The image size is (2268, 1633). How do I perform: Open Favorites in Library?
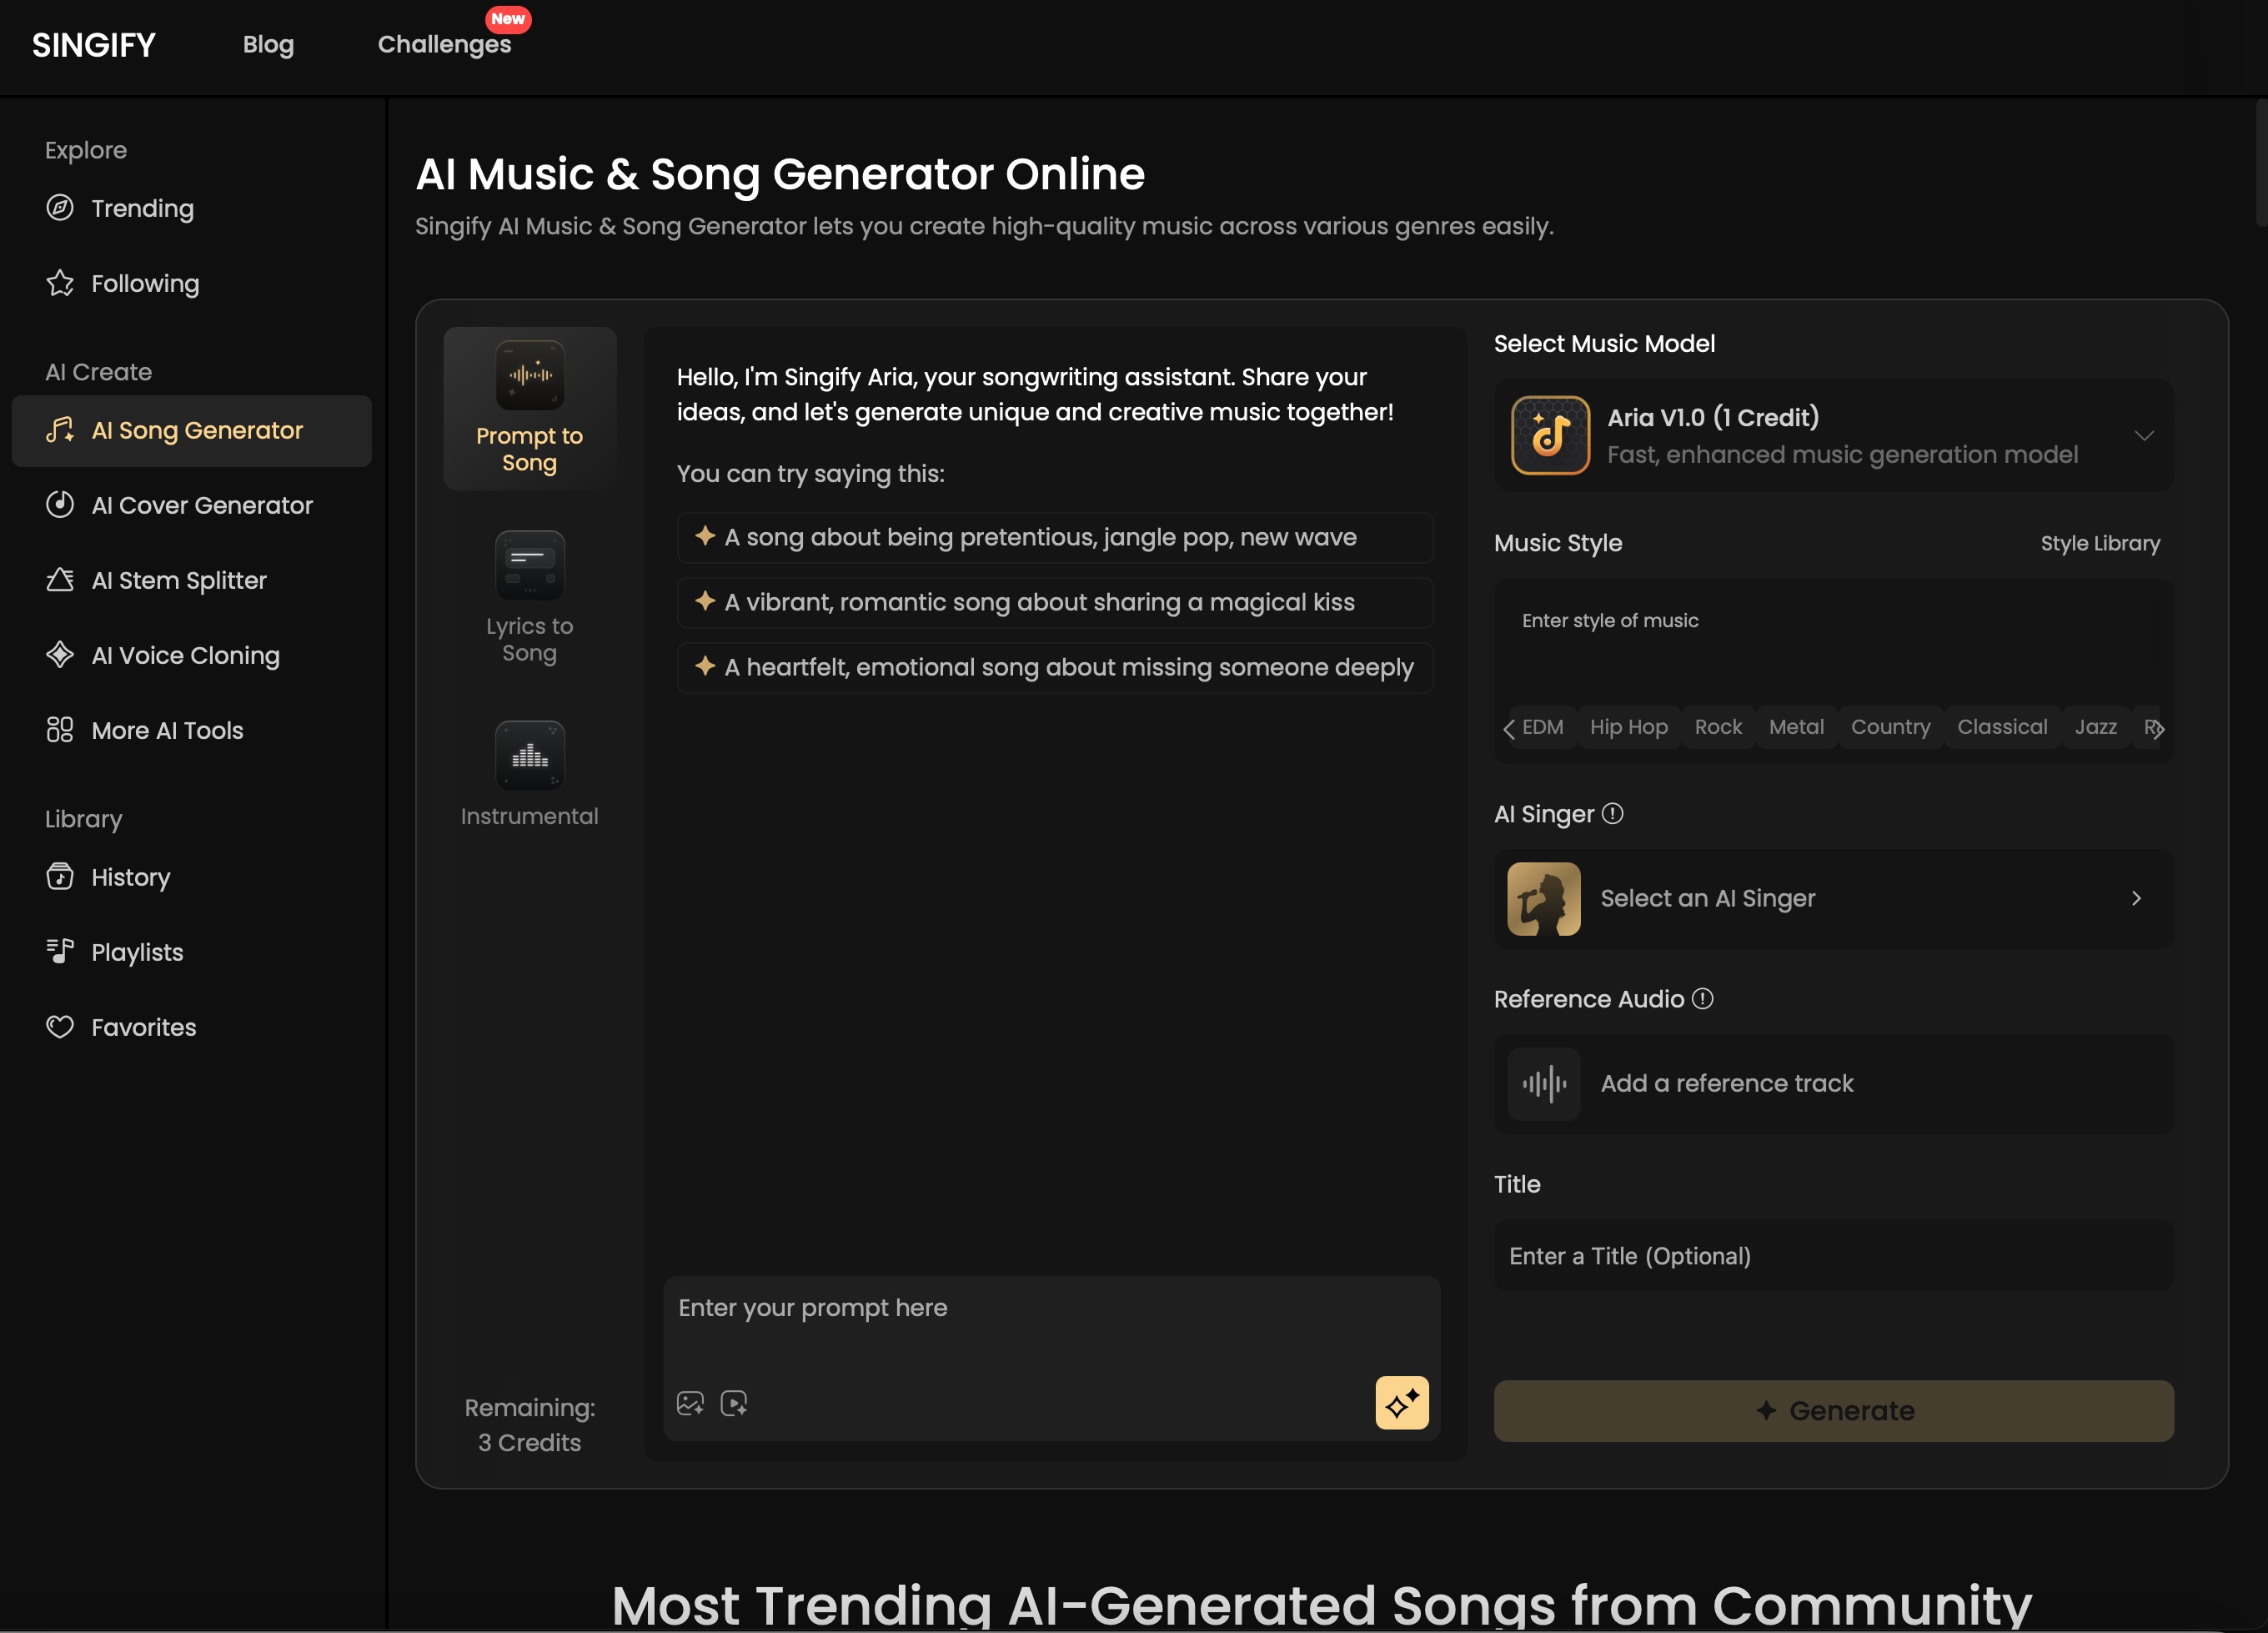pos(191,1027)
